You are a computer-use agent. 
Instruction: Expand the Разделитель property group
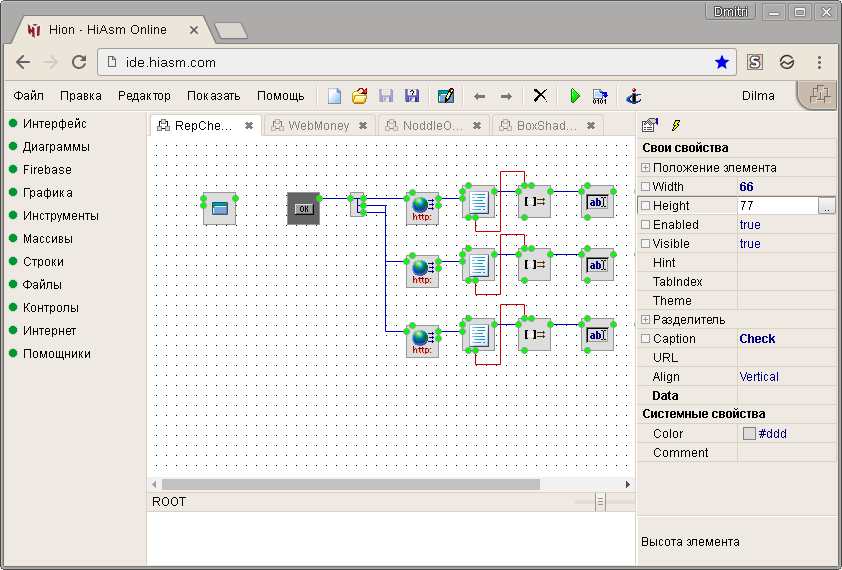pos(646,320)
